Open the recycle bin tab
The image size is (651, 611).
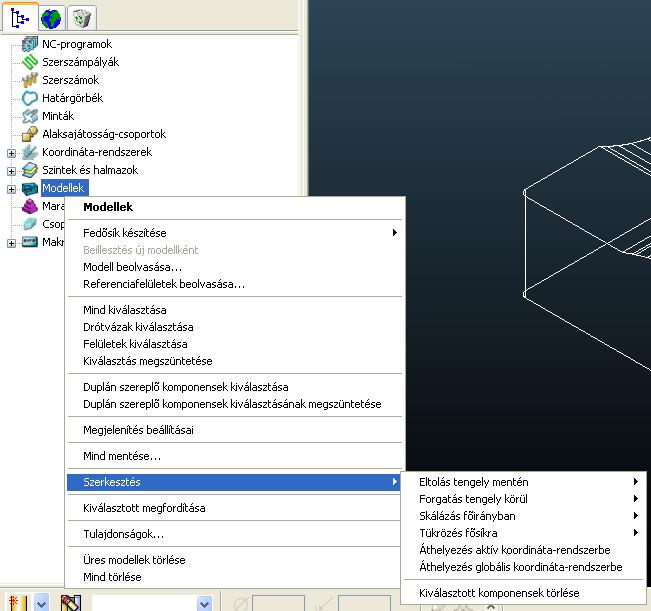tap(81, 19)
